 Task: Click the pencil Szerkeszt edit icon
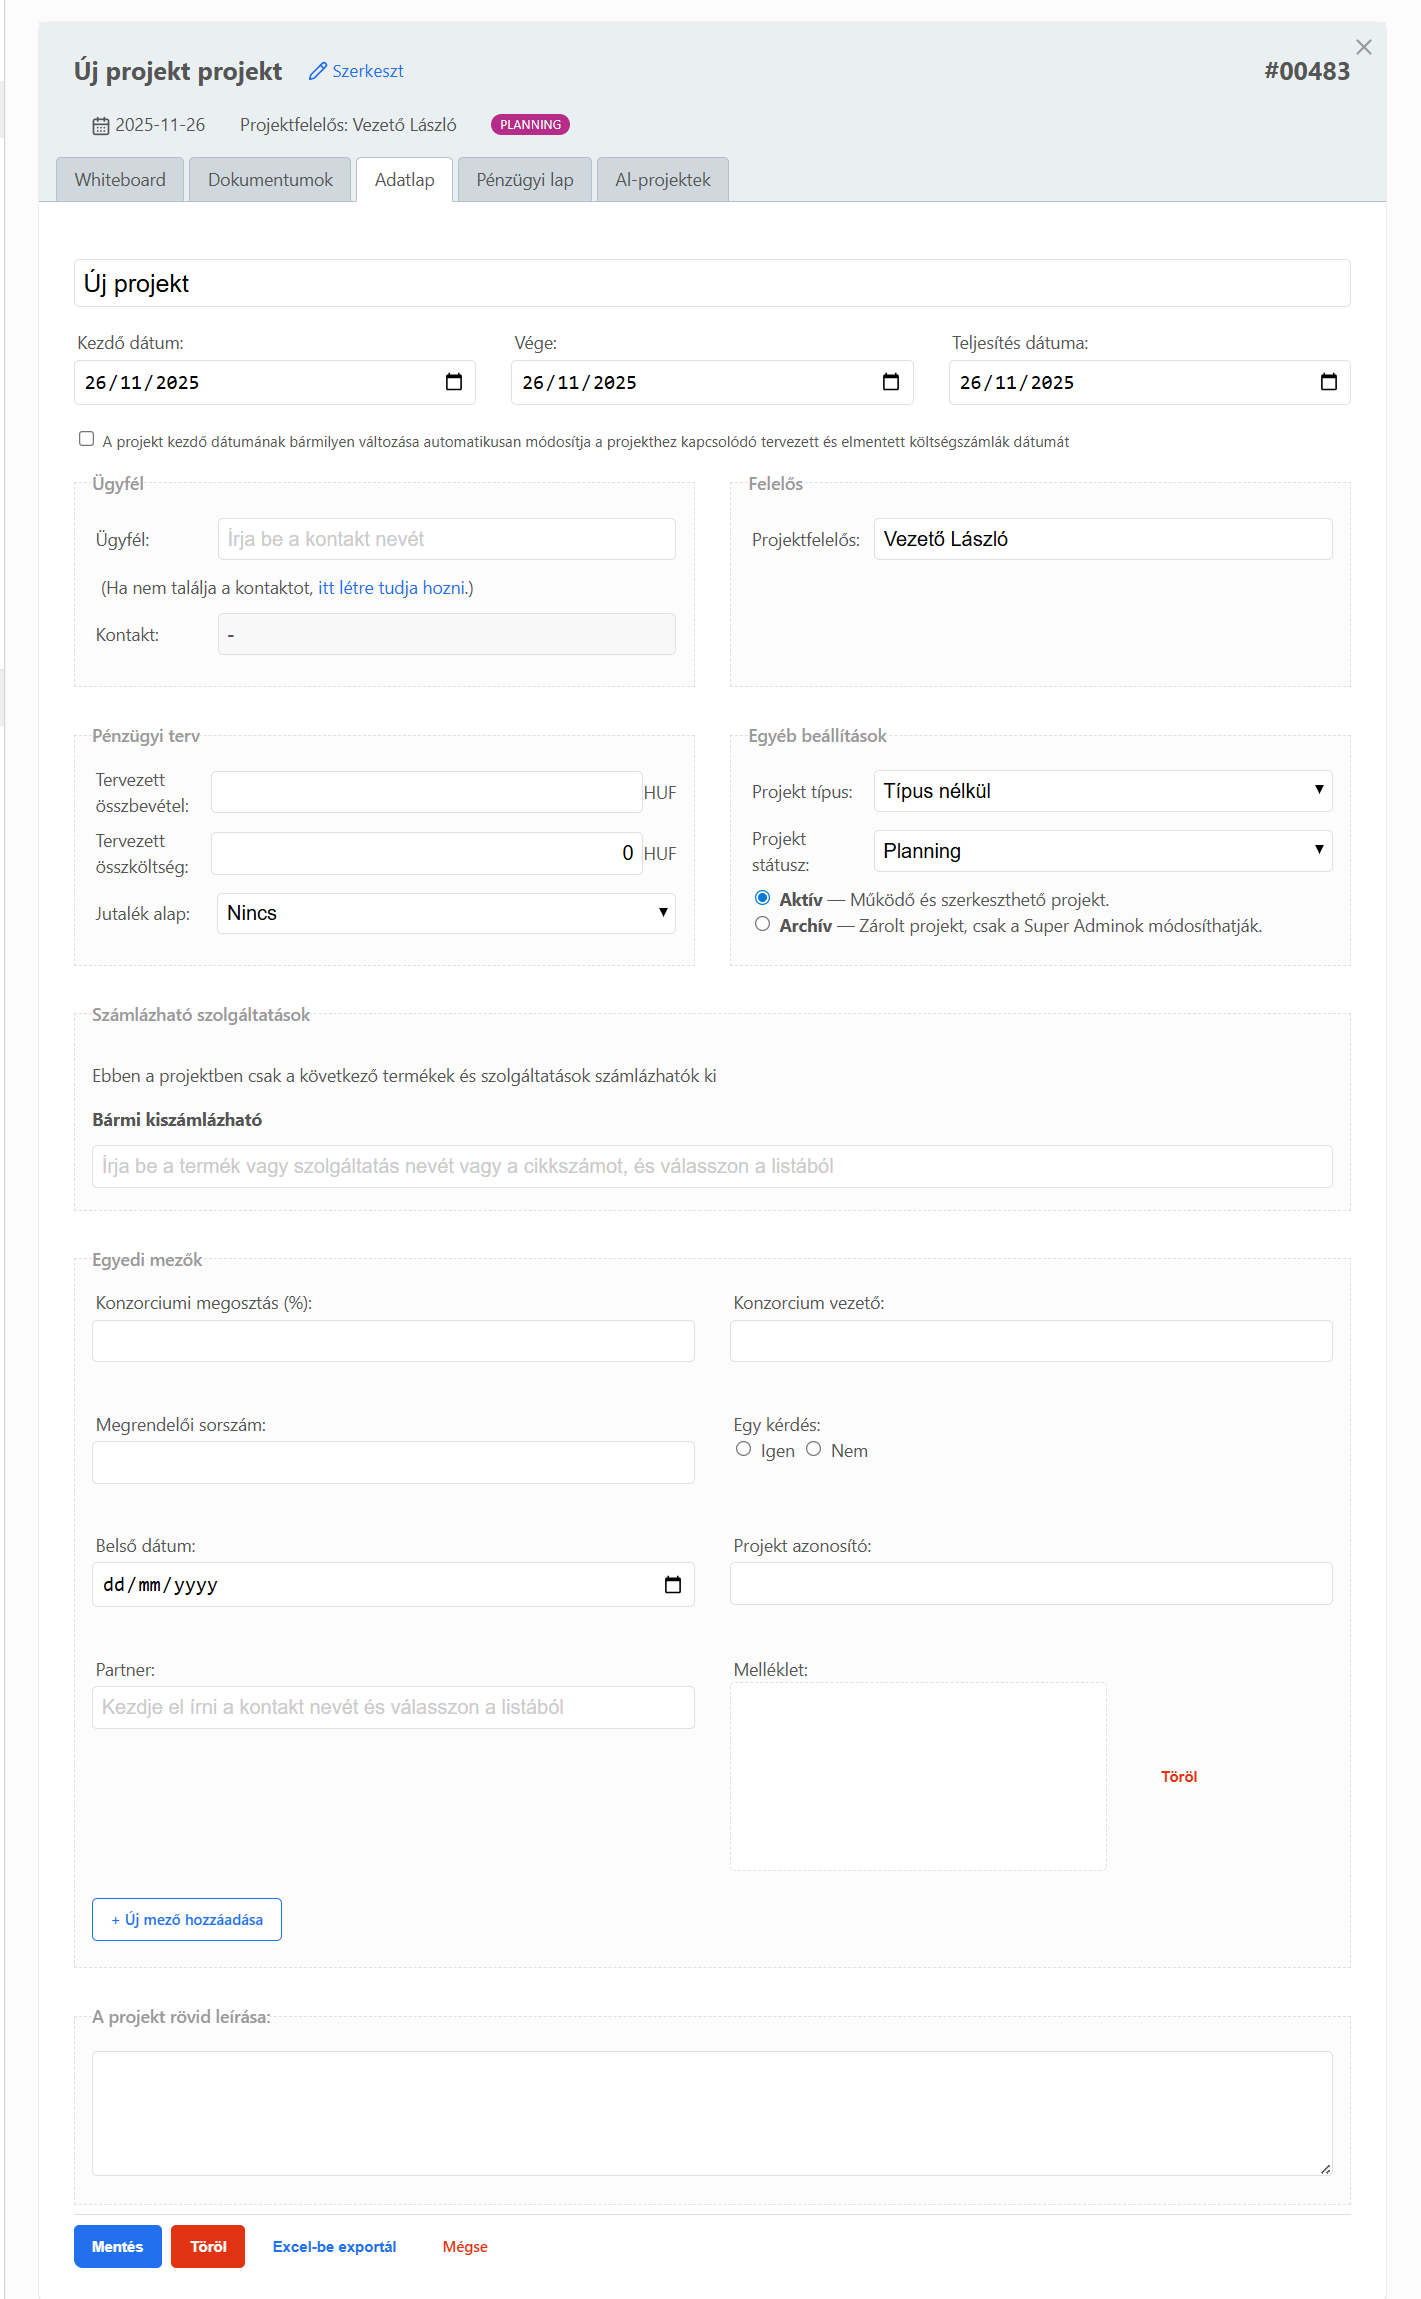click(318, 71)
